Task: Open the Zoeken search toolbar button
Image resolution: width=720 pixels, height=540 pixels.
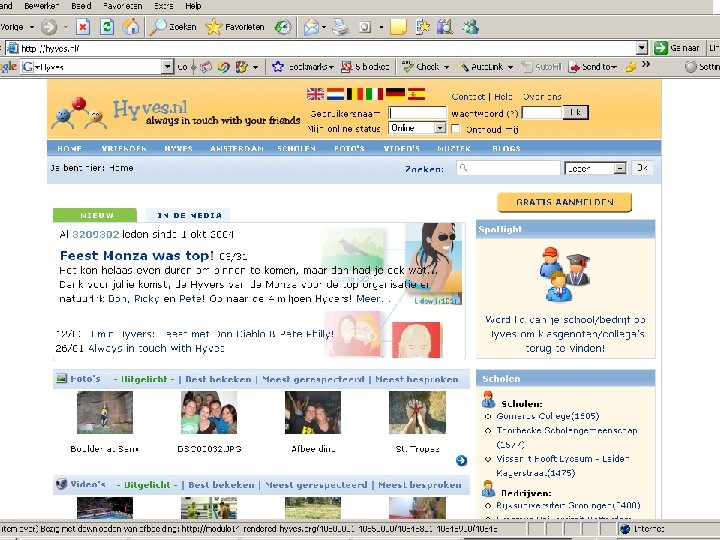Action: [173, 27]
